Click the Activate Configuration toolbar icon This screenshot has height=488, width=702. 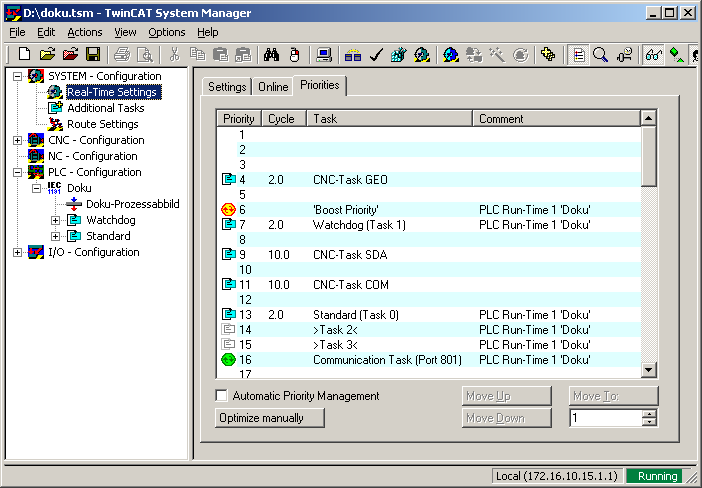tap(398, 55)
